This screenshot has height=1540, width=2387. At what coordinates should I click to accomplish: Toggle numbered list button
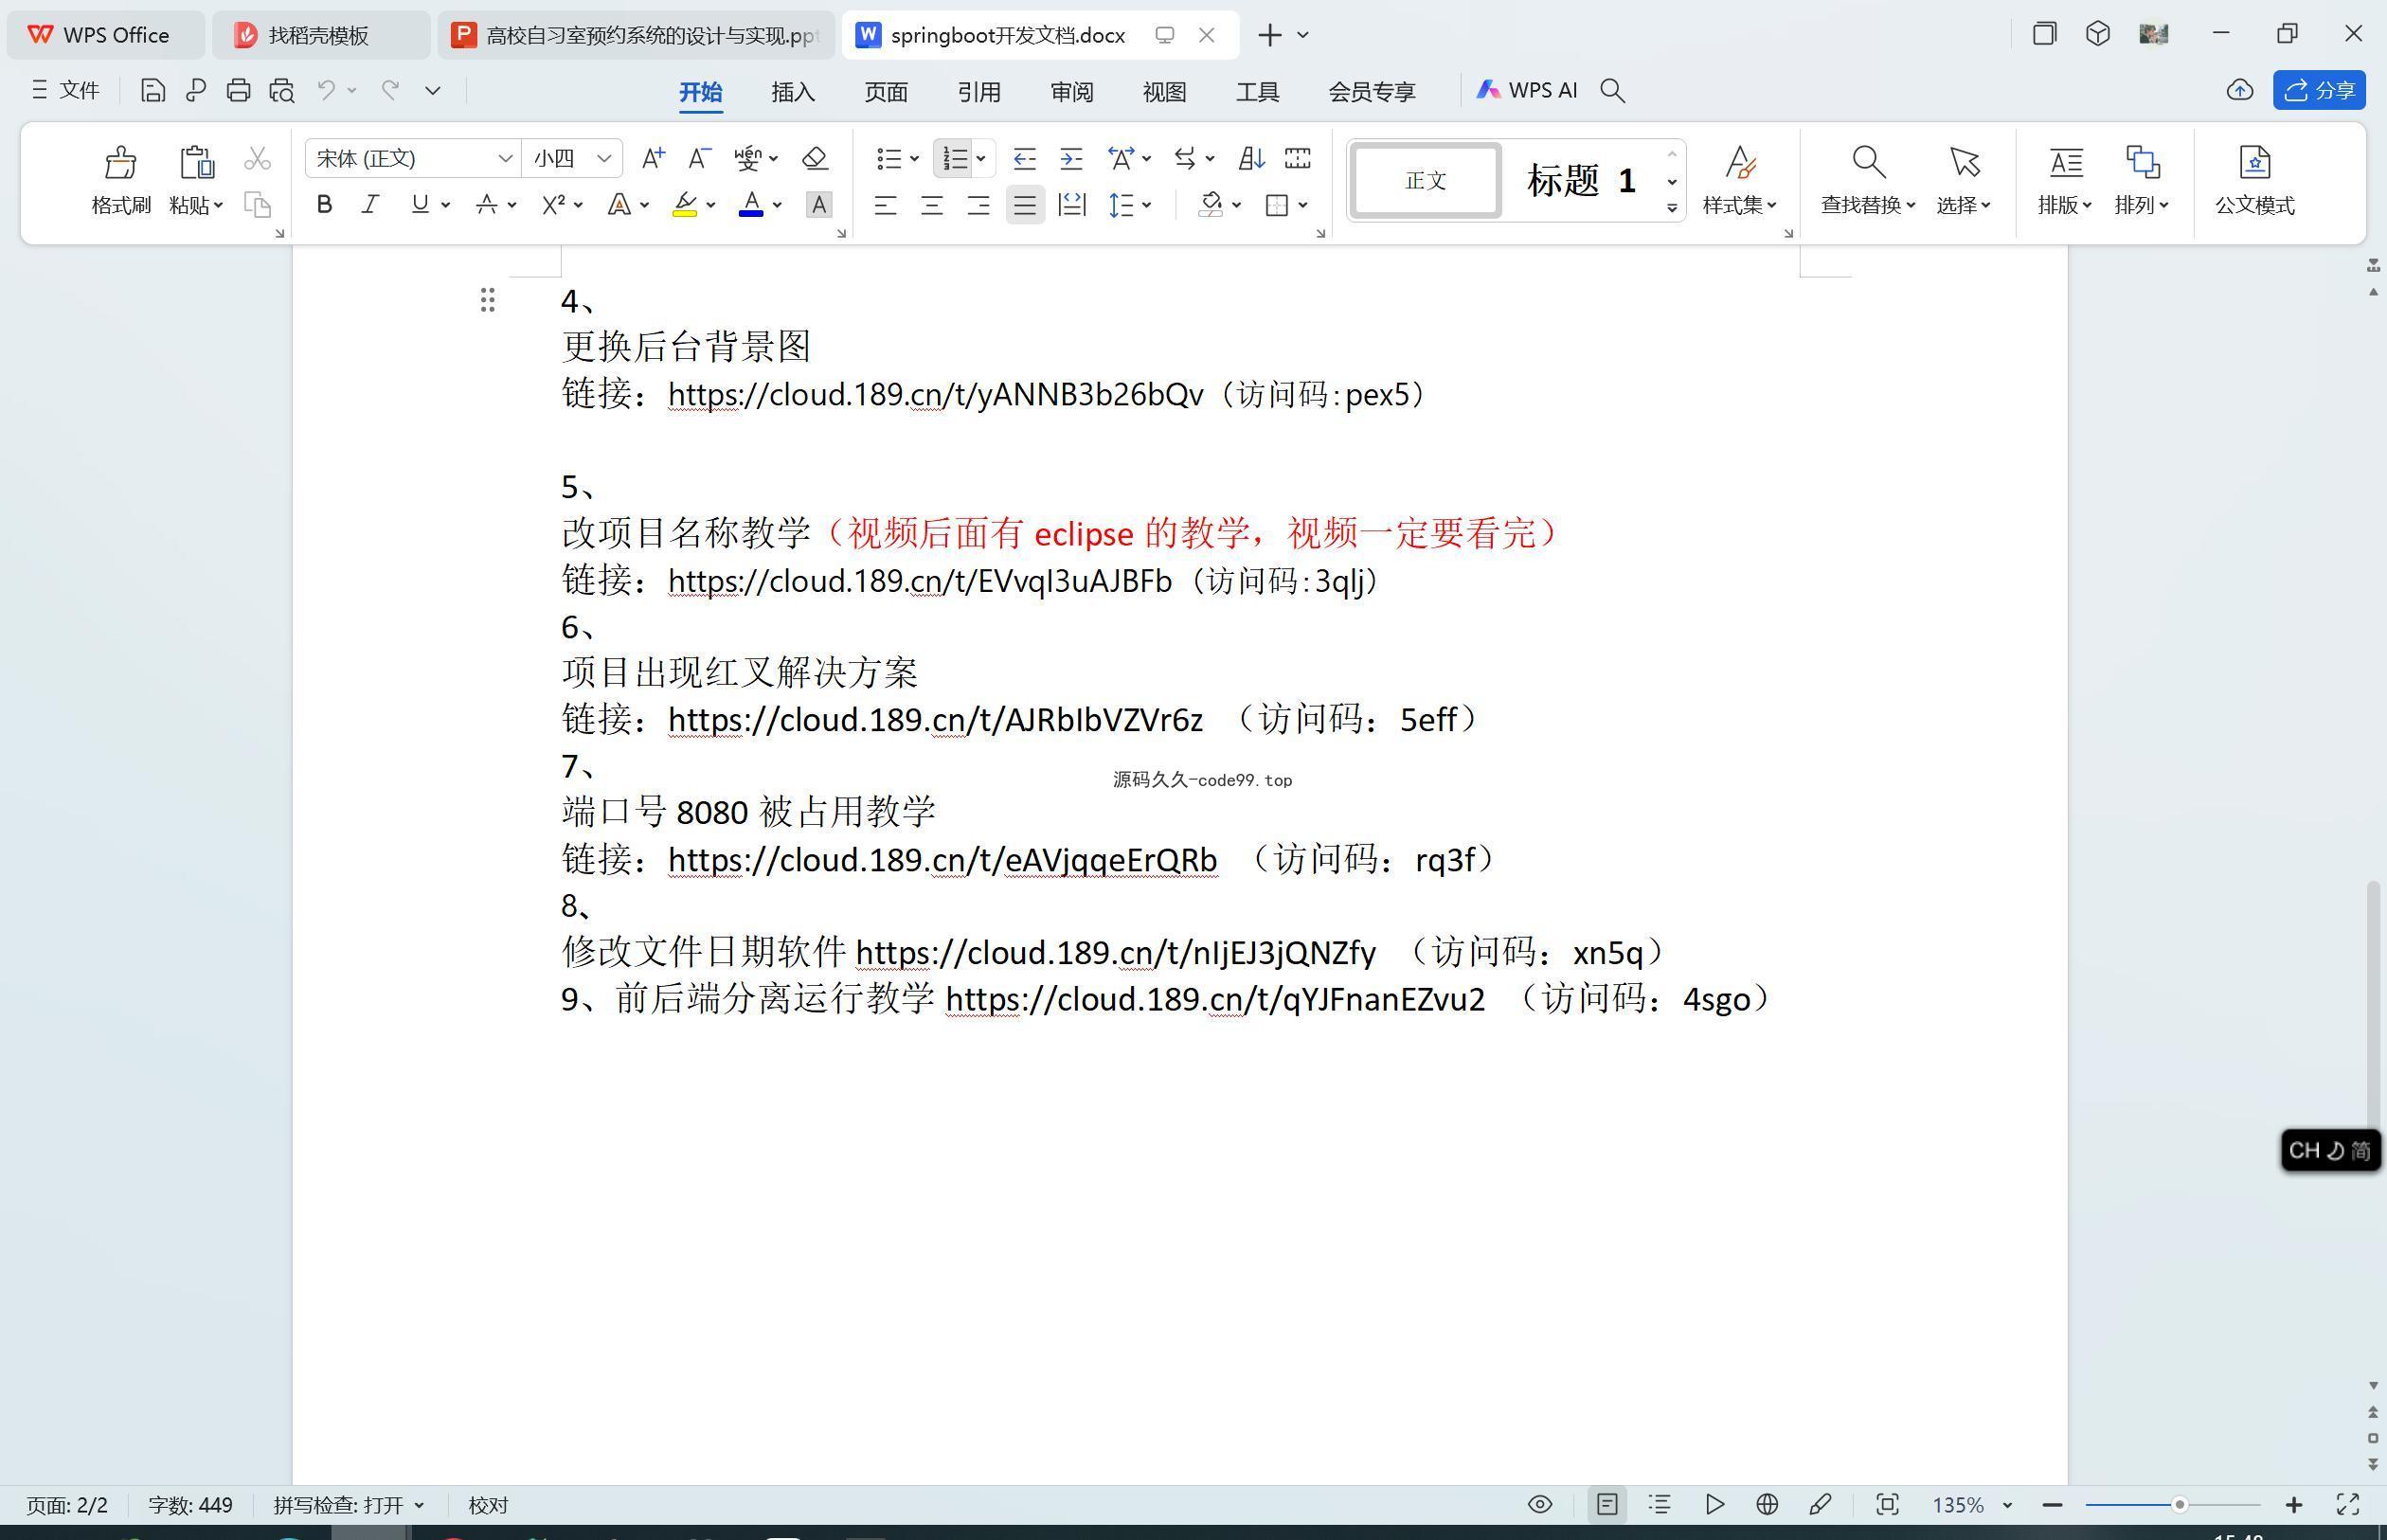pos(954,158)
